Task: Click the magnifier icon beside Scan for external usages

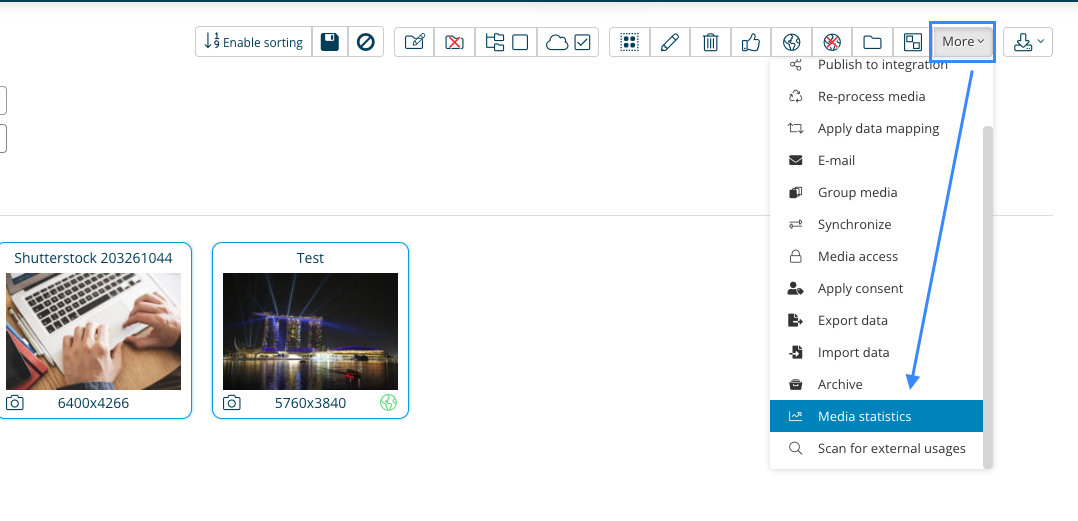Action: pos(795,448)
